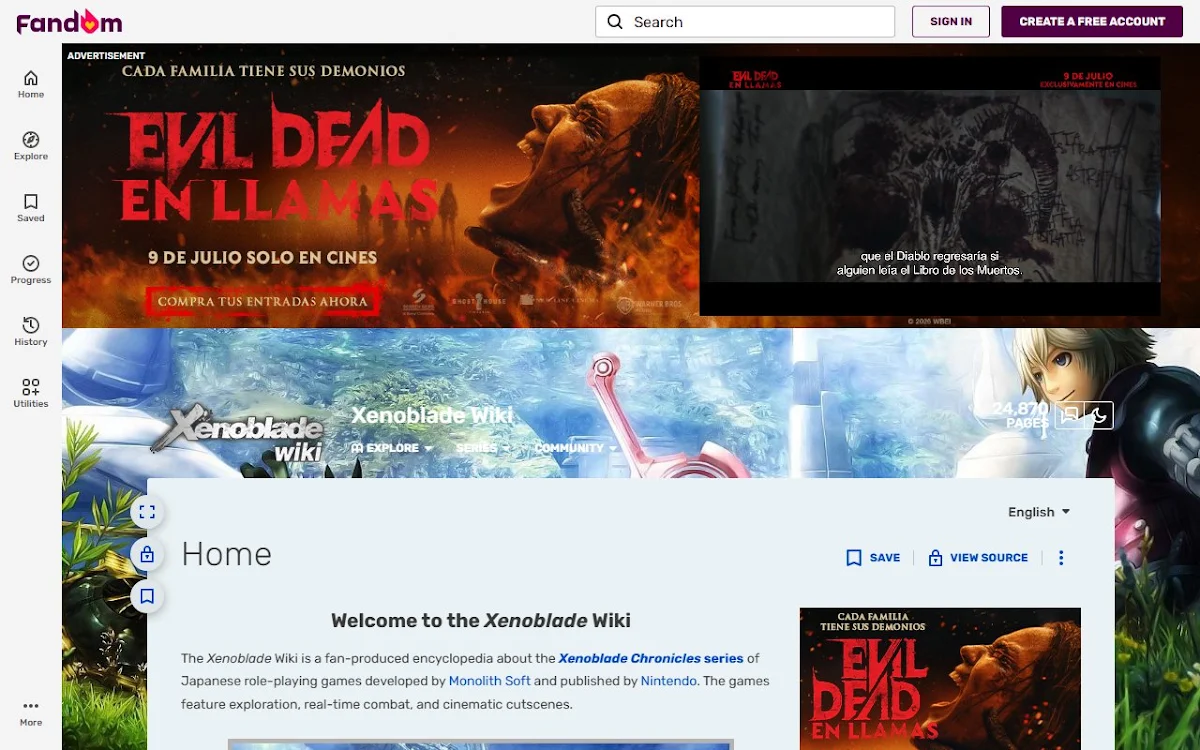
Task: Click the expand fullscreen content icon
Action: (147, 513)
